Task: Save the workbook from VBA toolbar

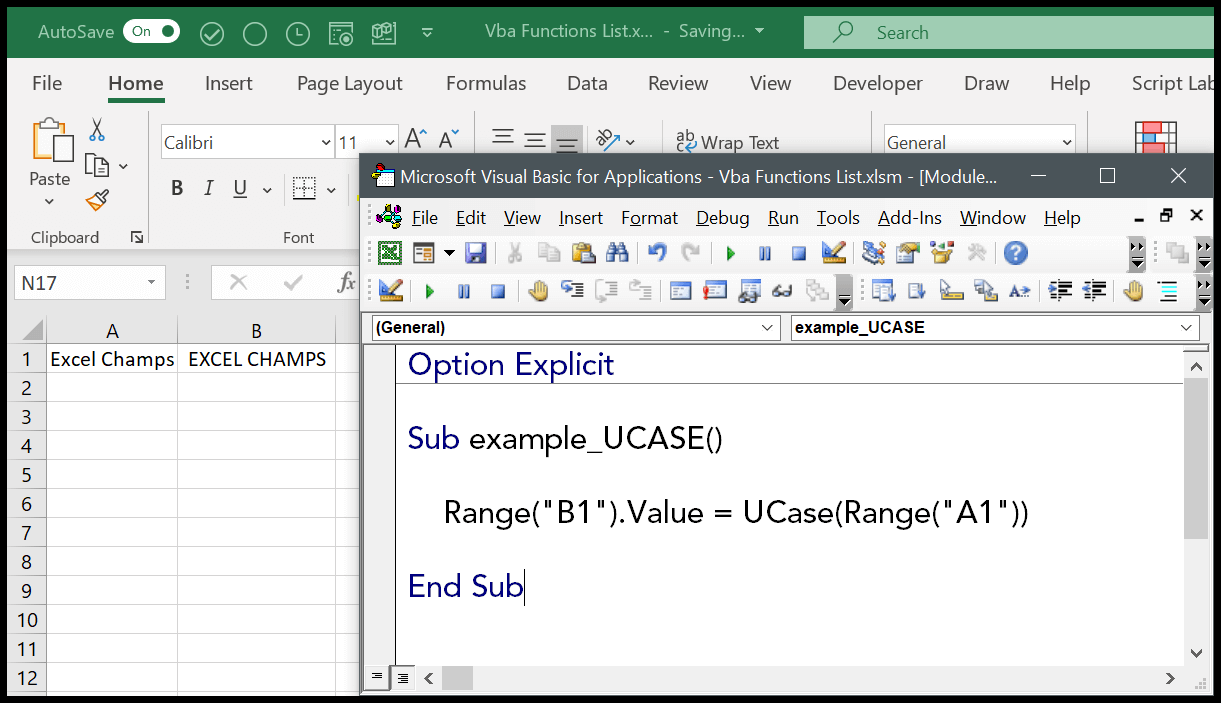Action: point(476,252)
